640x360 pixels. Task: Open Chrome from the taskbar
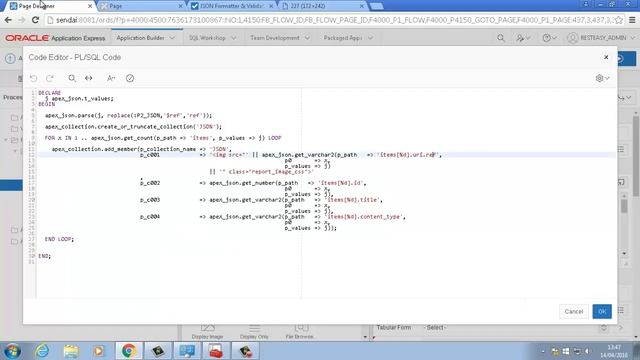tap(129, 351)
